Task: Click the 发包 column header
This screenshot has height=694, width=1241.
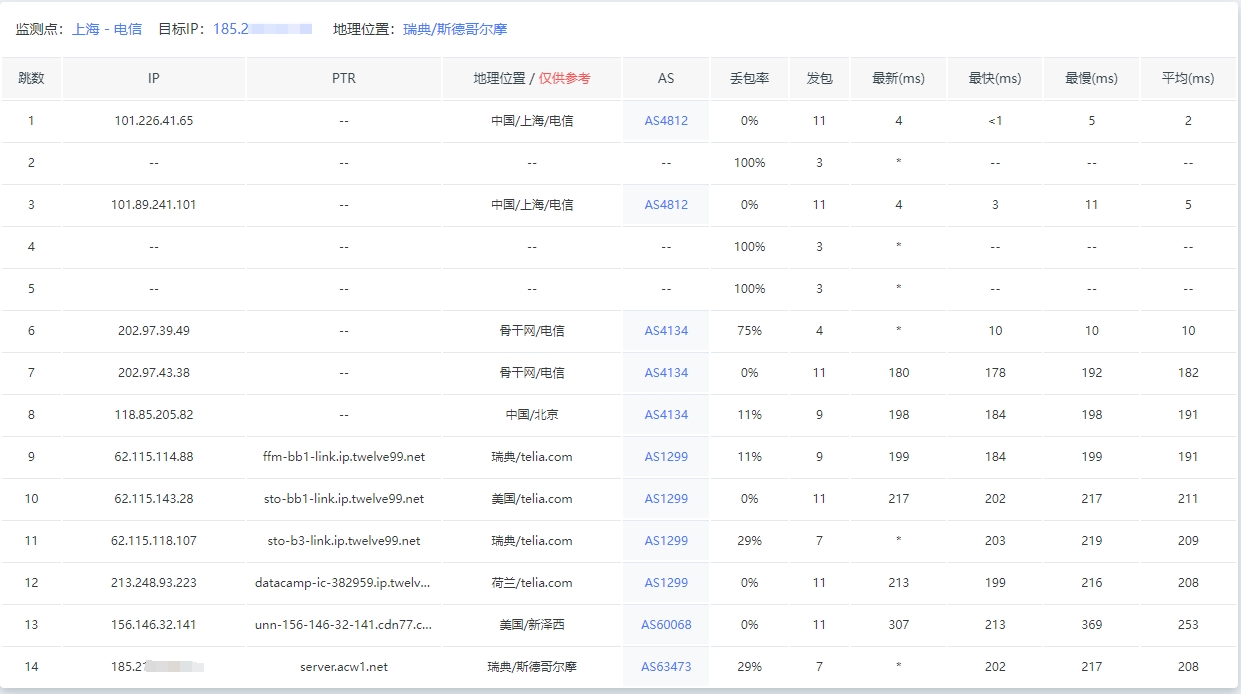Action: tap(819, 78)
